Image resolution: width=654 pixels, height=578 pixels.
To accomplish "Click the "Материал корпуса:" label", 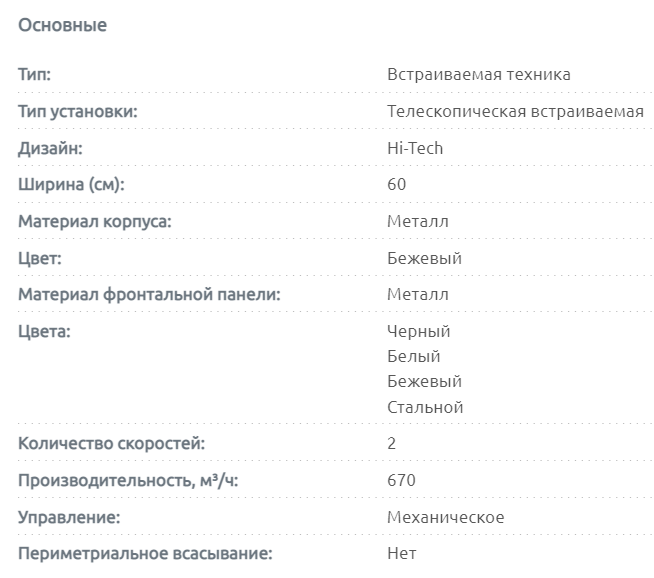I will tap(95, 221).
